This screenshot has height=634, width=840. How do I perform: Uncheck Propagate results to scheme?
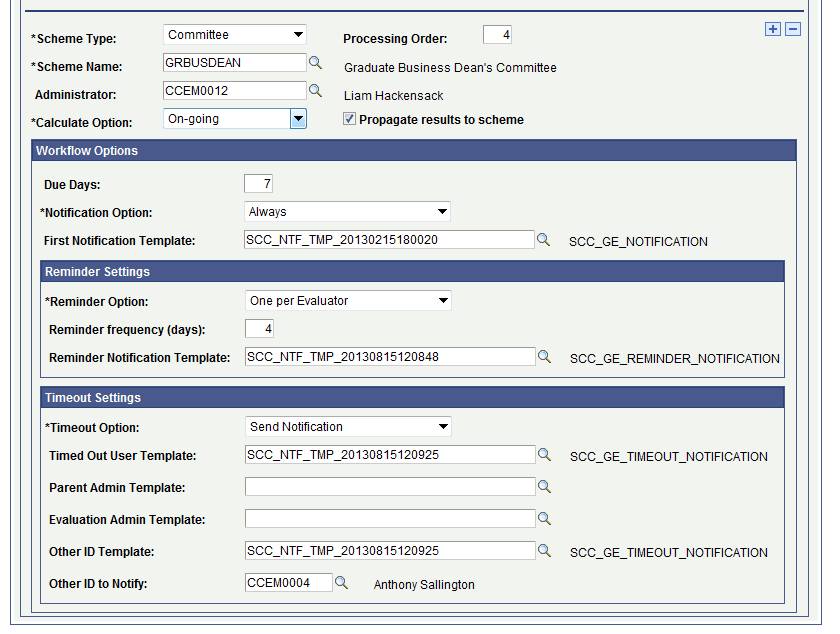[349, 119]
